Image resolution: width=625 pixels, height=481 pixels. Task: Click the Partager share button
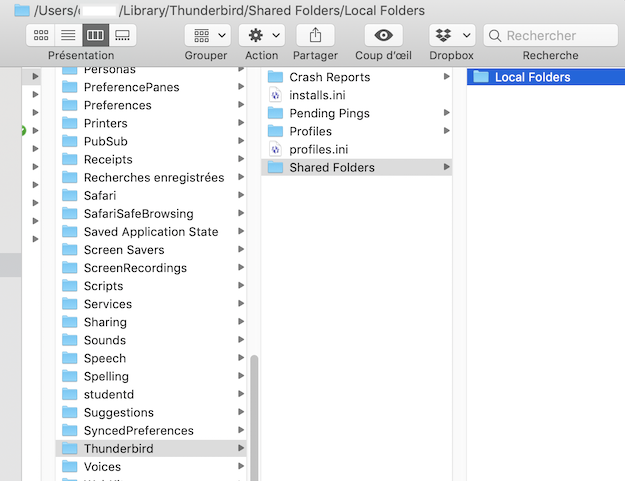point(315,35)
